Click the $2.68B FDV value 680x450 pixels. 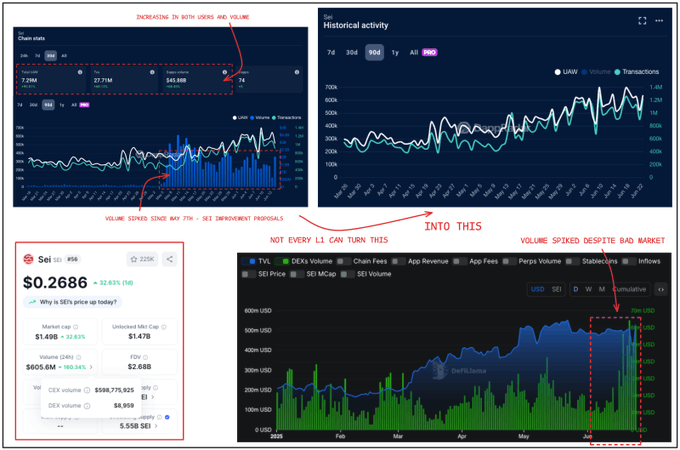pyautogui.click(x=139, y=367)
